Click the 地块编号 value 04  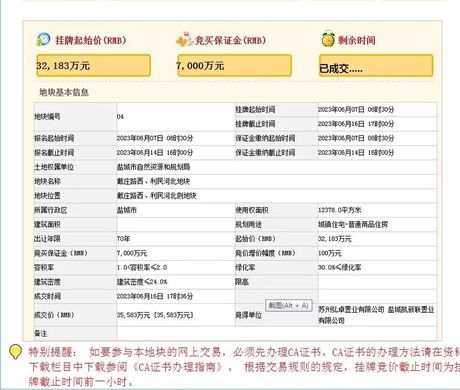tap(120, 117)
